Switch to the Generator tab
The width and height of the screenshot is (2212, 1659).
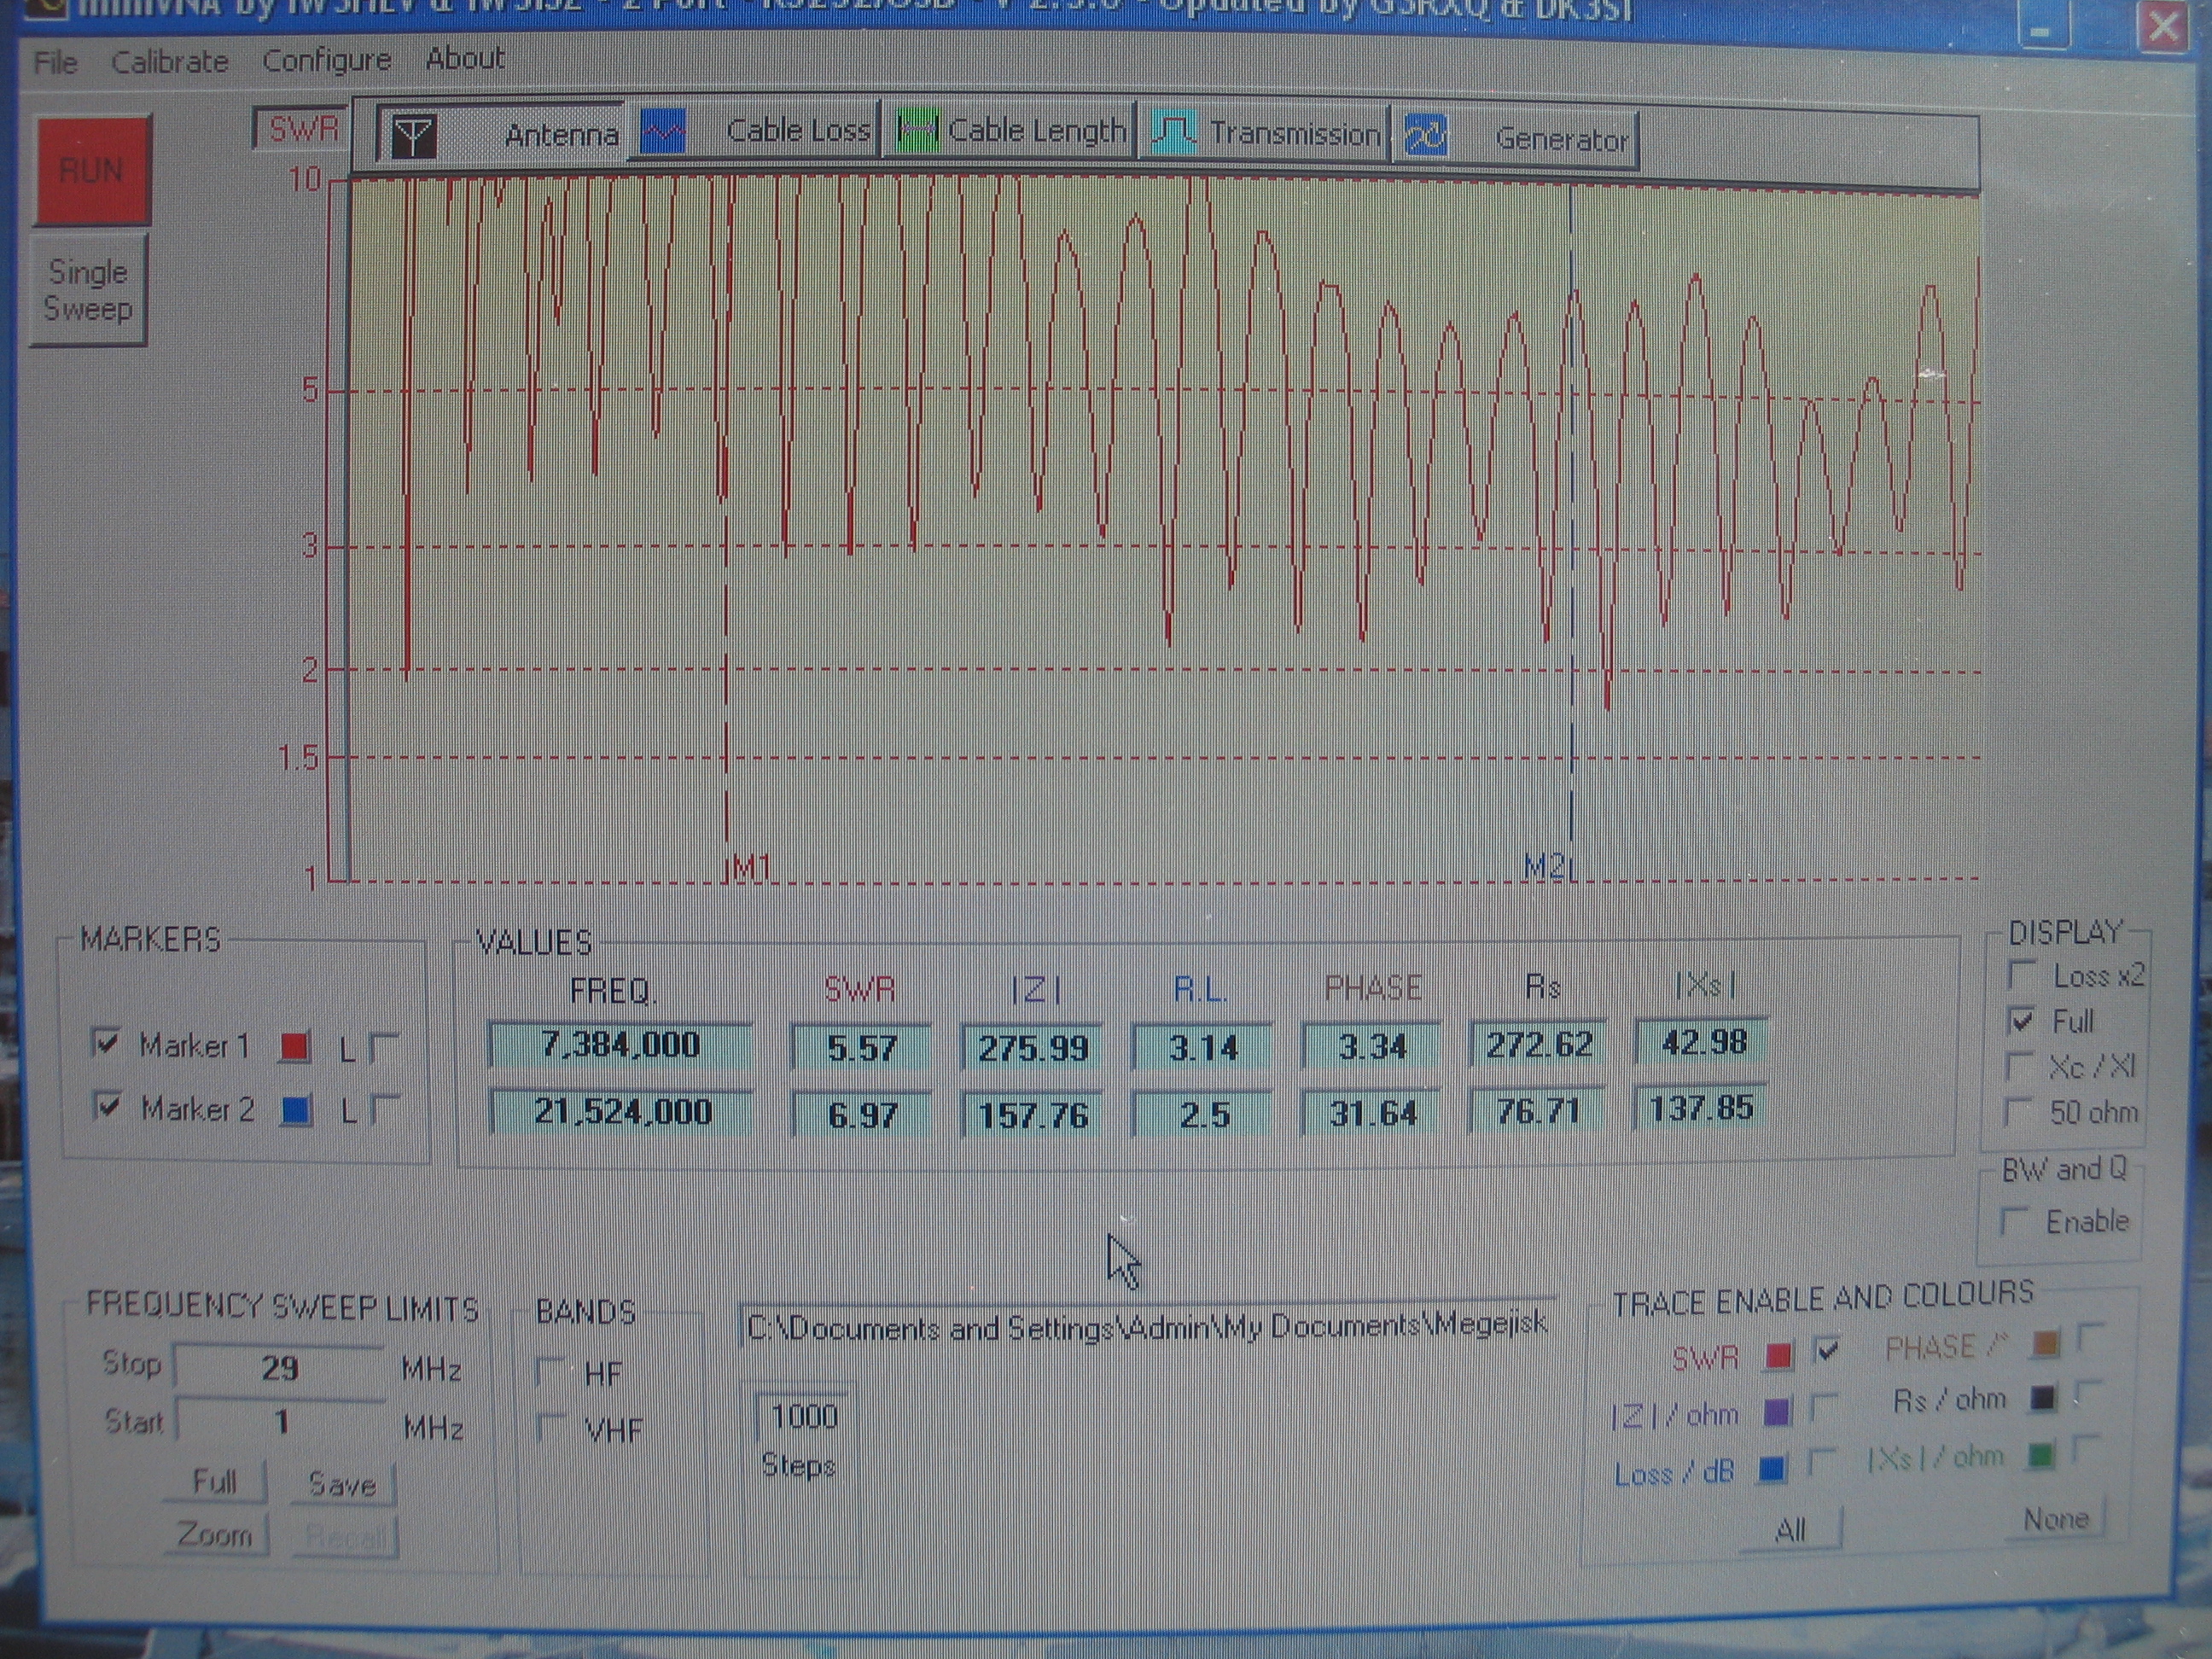tap(1516, 137)
